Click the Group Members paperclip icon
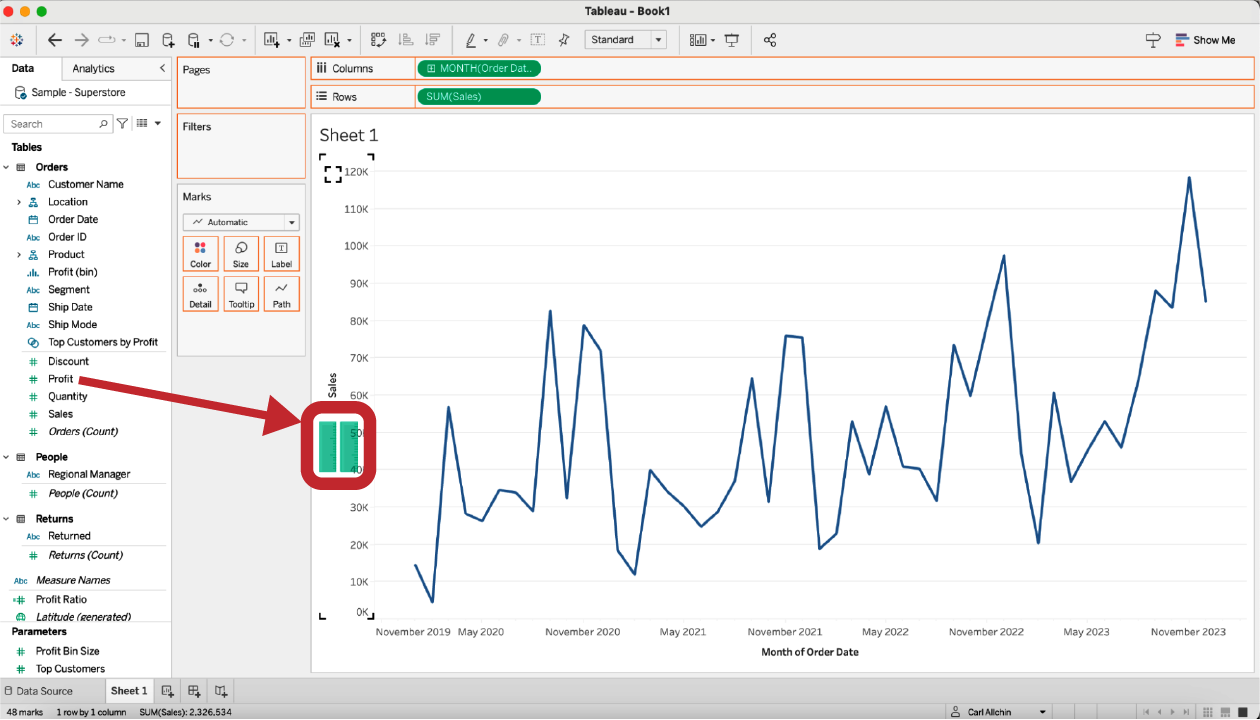The height and width of the screenshot is (720, 1260). (x=503, y=40)
